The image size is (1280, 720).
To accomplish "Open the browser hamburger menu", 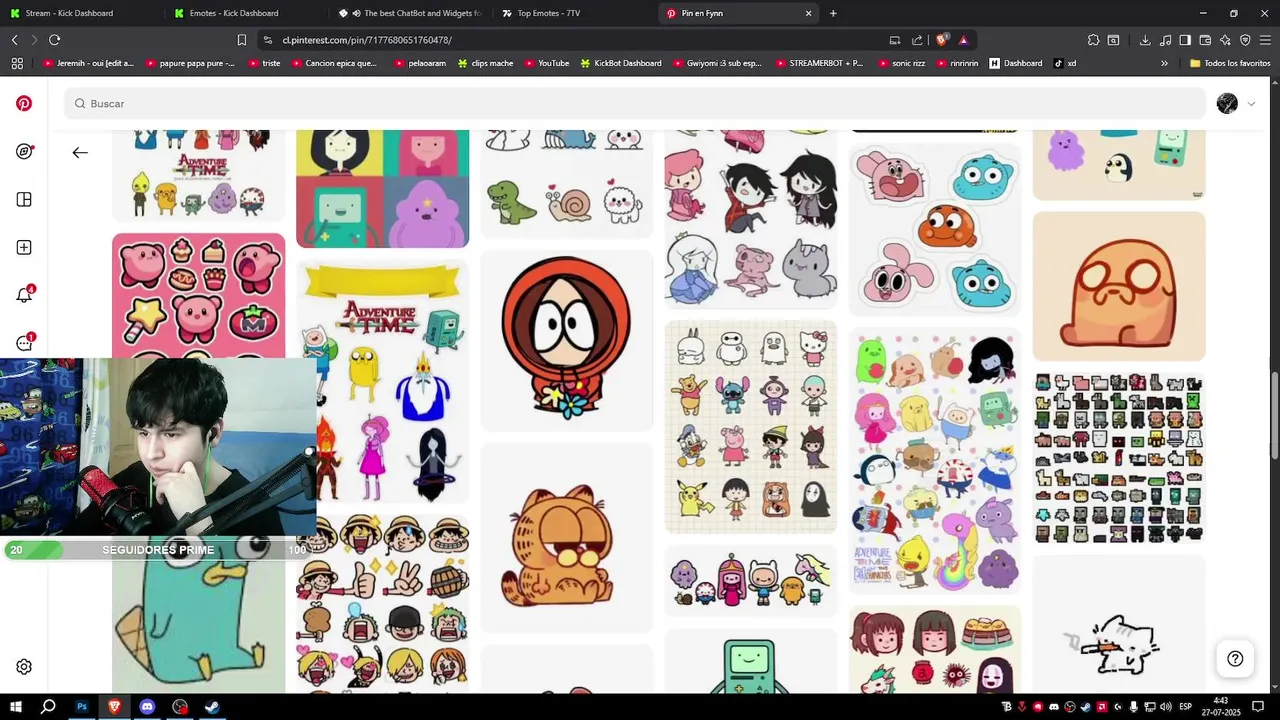I will (1265, 40).
